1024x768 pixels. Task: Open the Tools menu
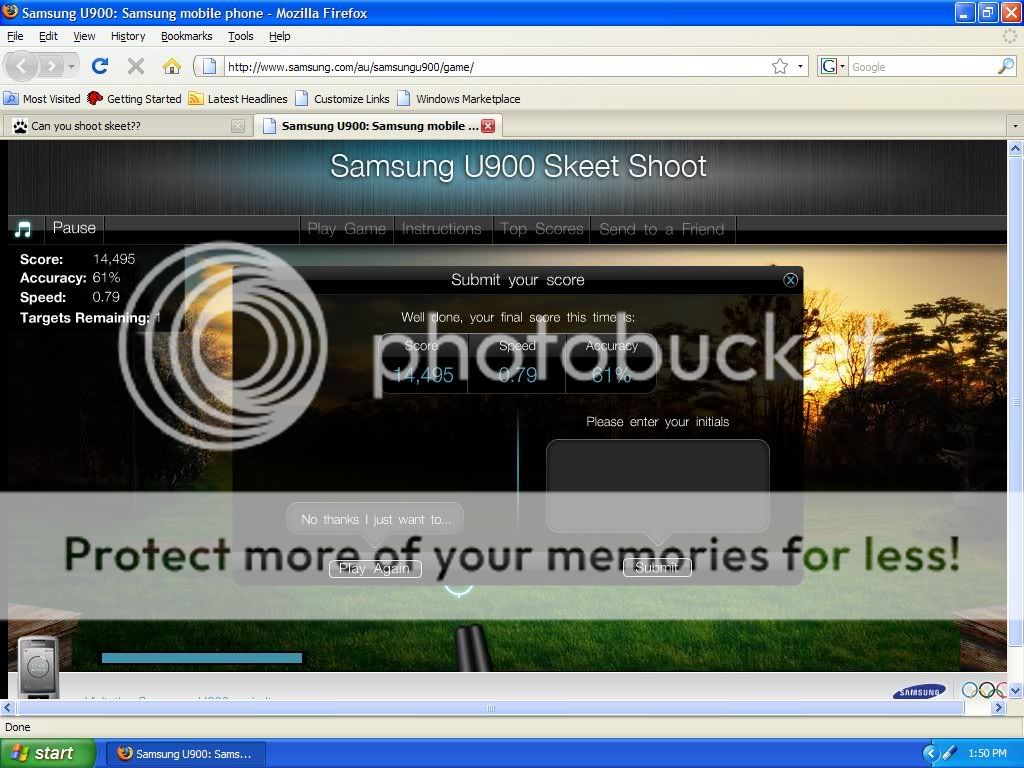coord(241,36)
